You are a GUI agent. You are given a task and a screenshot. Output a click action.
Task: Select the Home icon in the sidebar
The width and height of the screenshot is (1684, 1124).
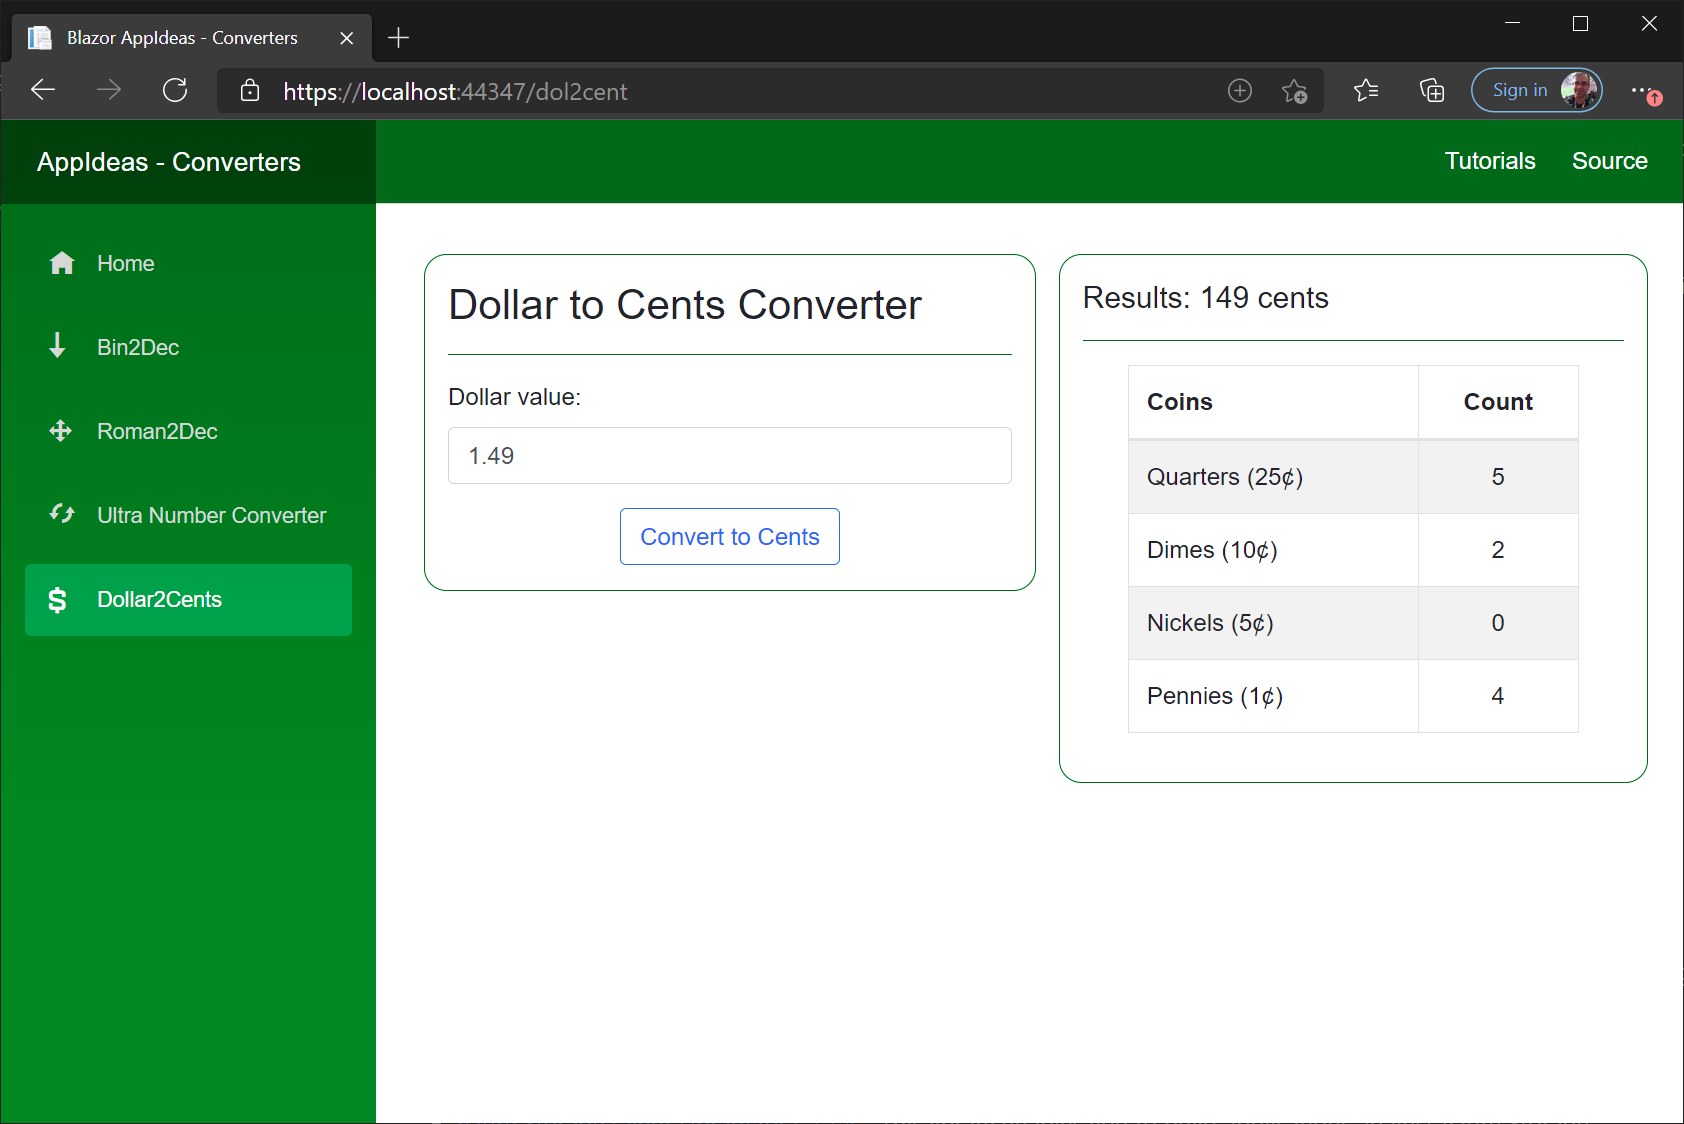[61, 263]
